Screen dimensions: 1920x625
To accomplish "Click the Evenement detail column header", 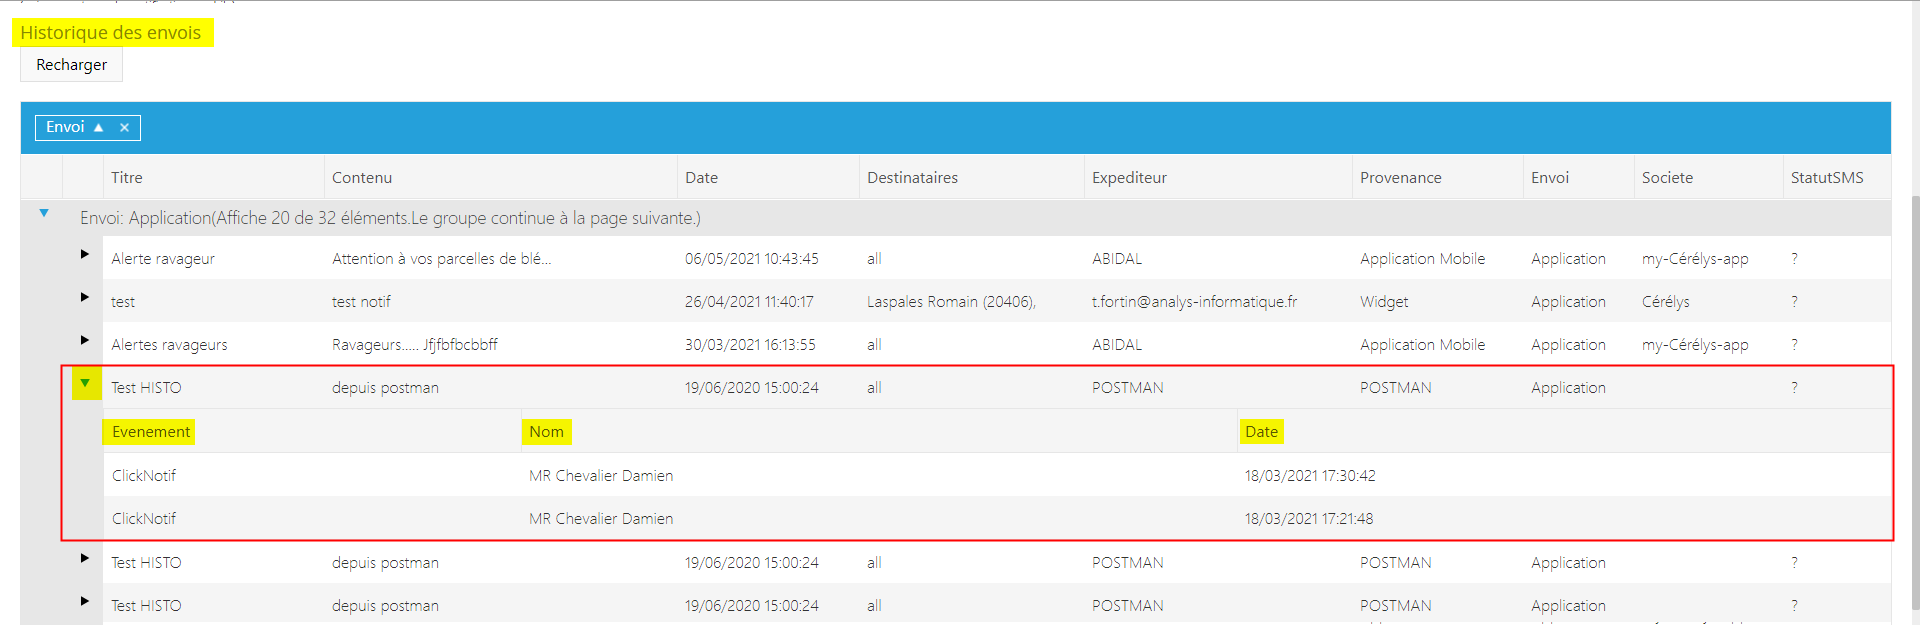I will (x=151, y=432).
